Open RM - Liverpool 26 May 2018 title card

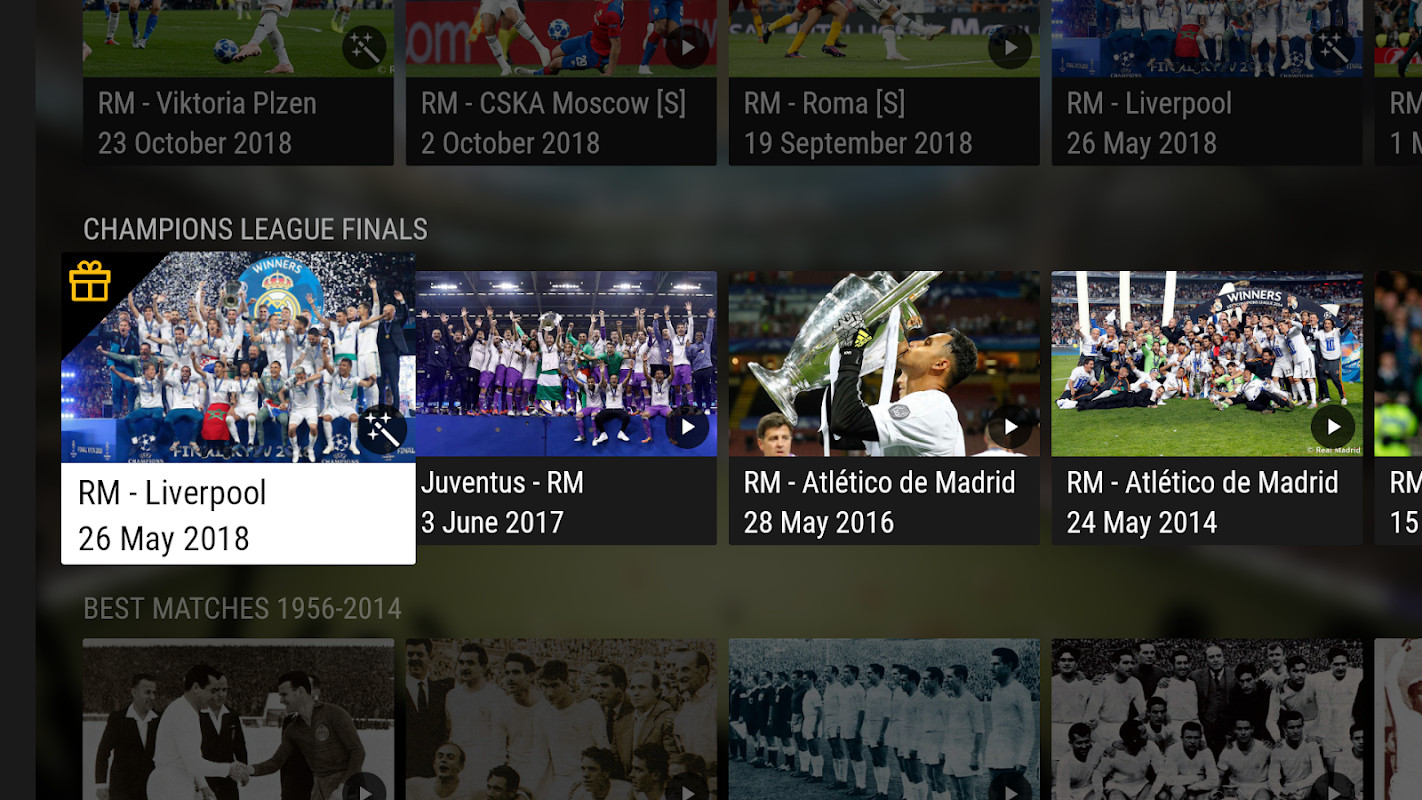pyautogui.click(x=238, y=514)
